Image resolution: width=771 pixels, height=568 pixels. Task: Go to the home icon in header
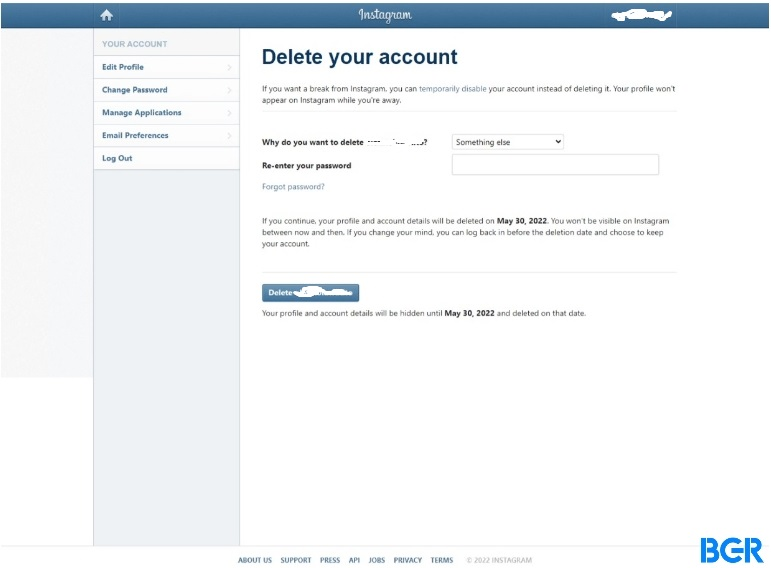coord(106,15)
